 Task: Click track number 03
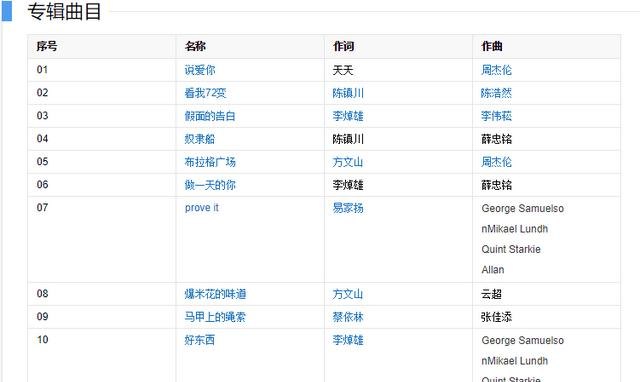tap(42, 115)
